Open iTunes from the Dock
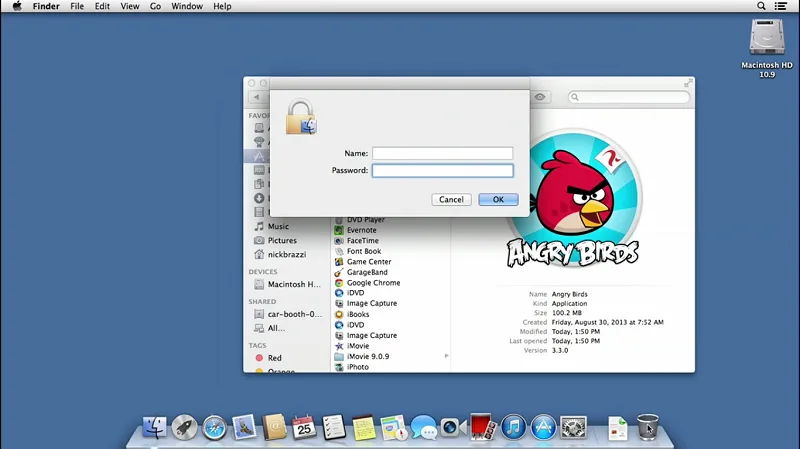The width and height of the screenshot is (800, 449). tap(513, 428)
